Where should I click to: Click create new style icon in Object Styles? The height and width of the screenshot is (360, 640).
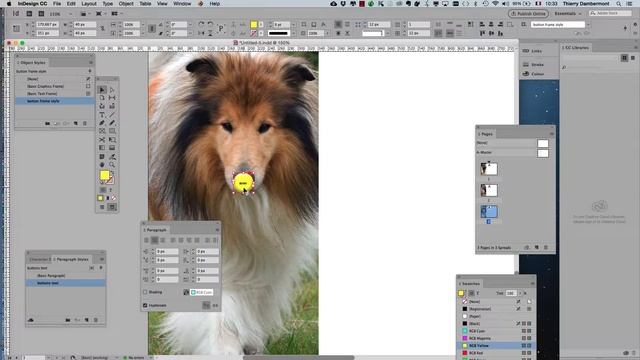[x=76, y=123]
